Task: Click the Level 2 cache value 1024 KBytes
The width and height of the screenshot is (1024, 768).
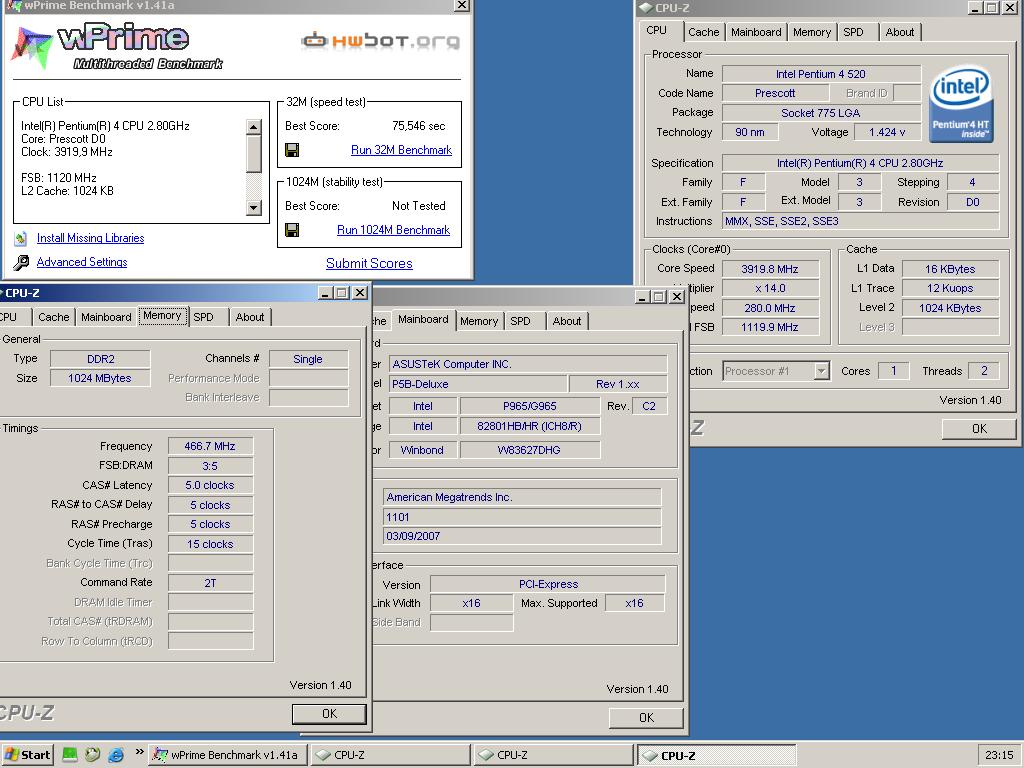Action: 950,308
